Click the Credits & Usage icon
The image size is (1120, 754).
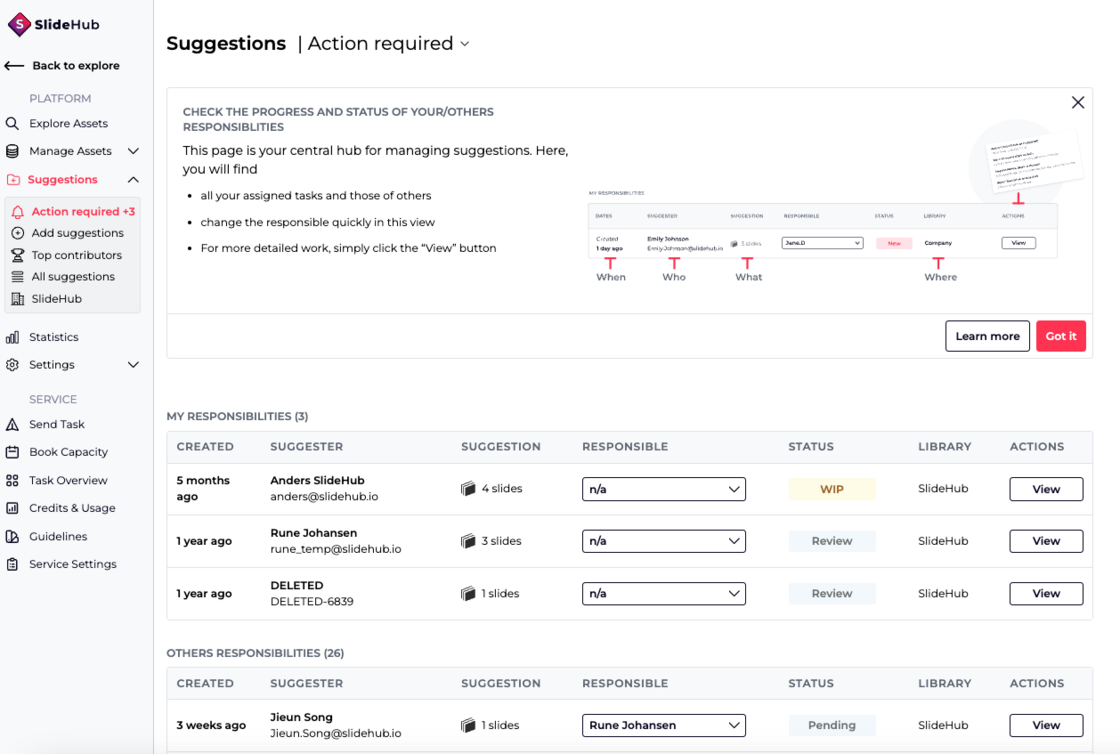(12, 508)
